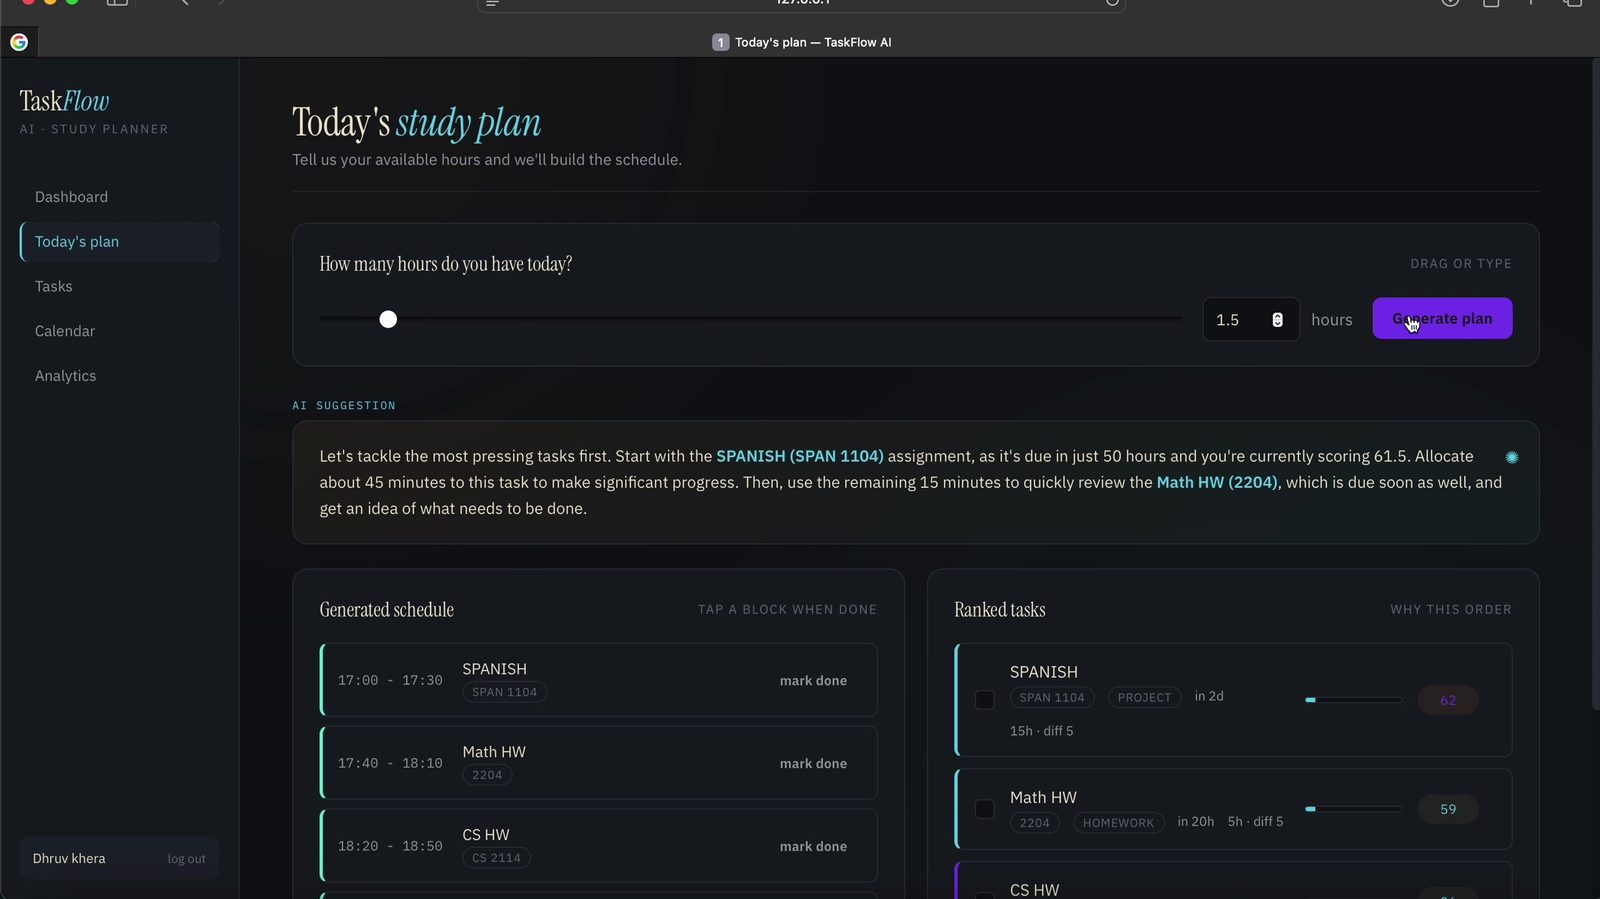Click the SPANISH (SPAN 1104) link in suggestion

[800, 456]
